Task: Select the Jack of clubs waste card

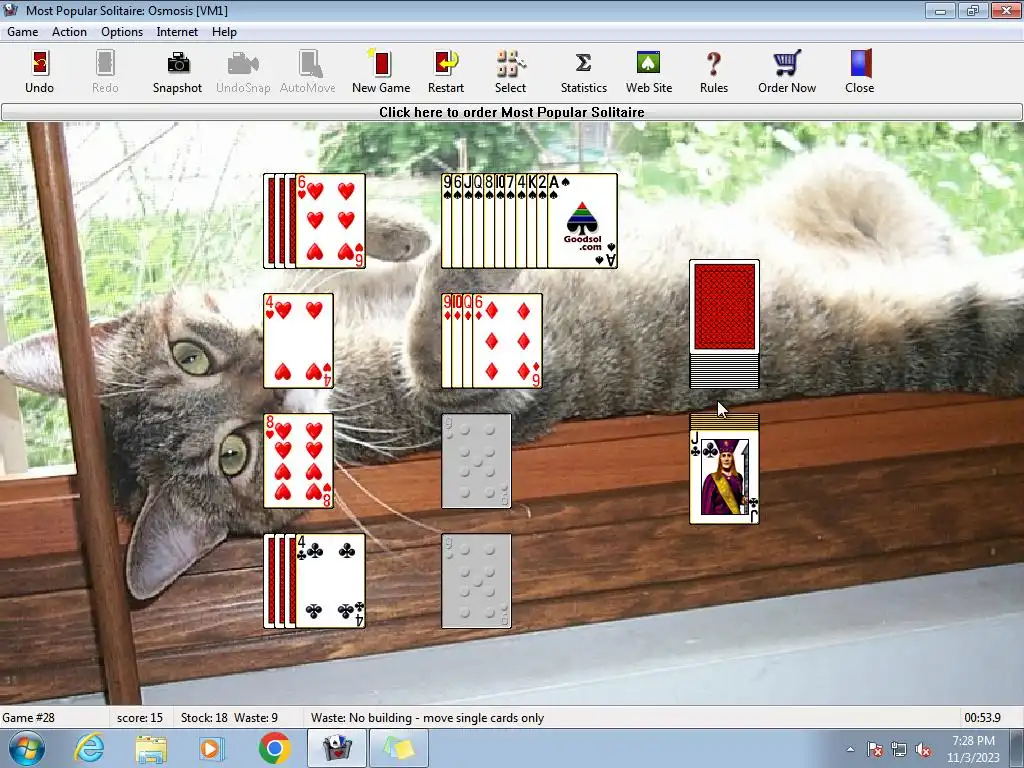Action: tap(724, 477)
